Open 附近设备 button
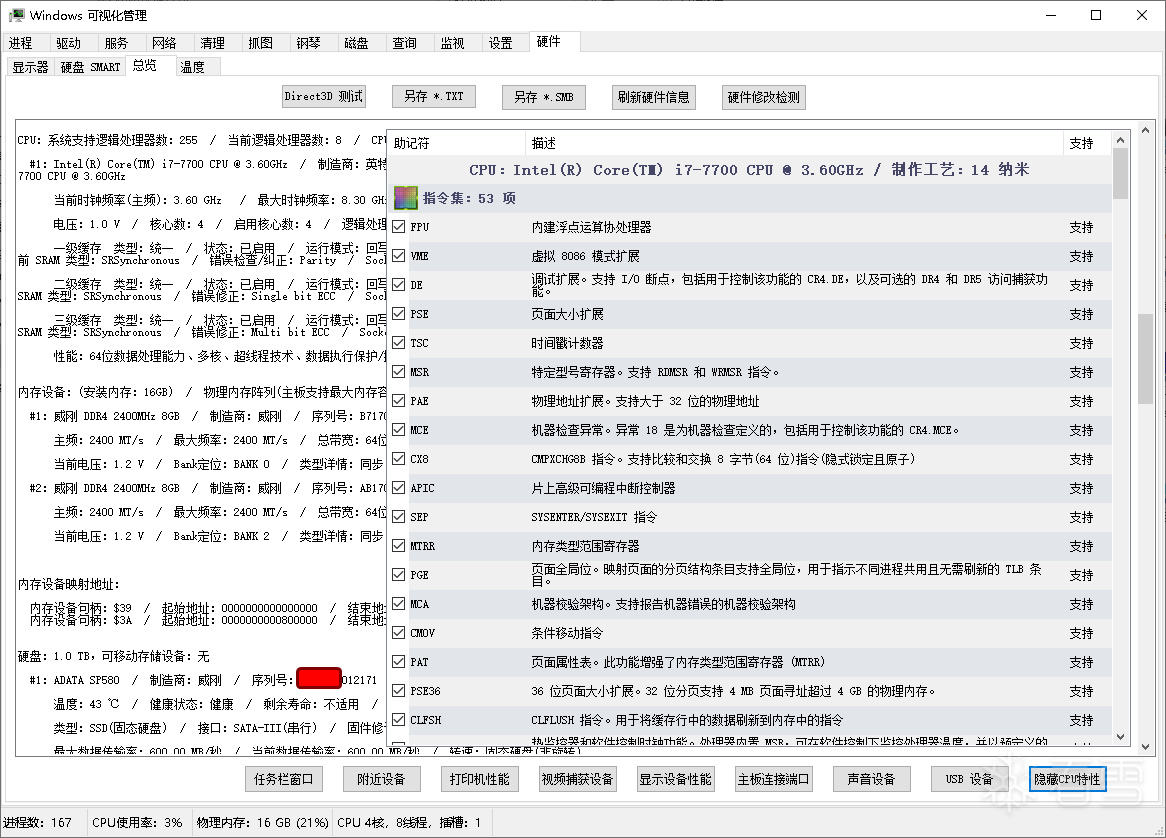Screen dimensions: 1166x838 pos(381,779)
